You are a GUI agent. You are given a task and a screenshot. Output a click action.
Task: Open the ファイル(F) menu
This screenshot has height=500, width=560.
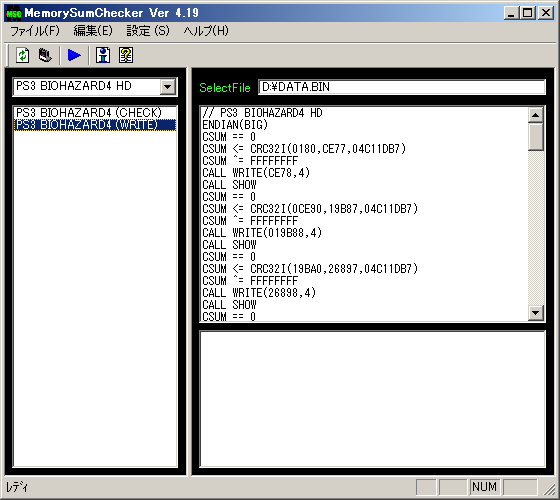point(35,31)
